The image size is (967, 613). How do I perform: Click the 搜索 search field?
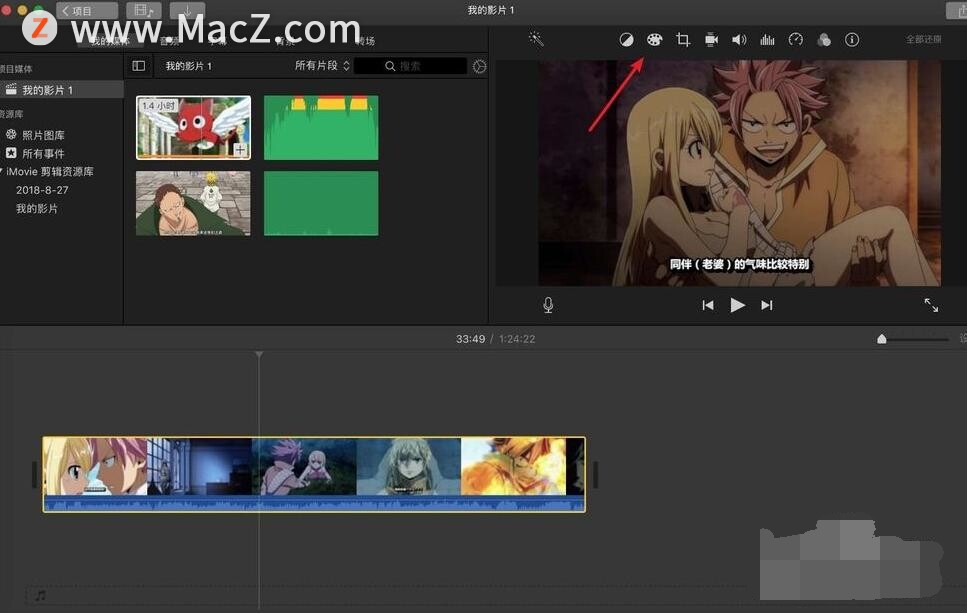pyautogui.click(x=411, y=66)
